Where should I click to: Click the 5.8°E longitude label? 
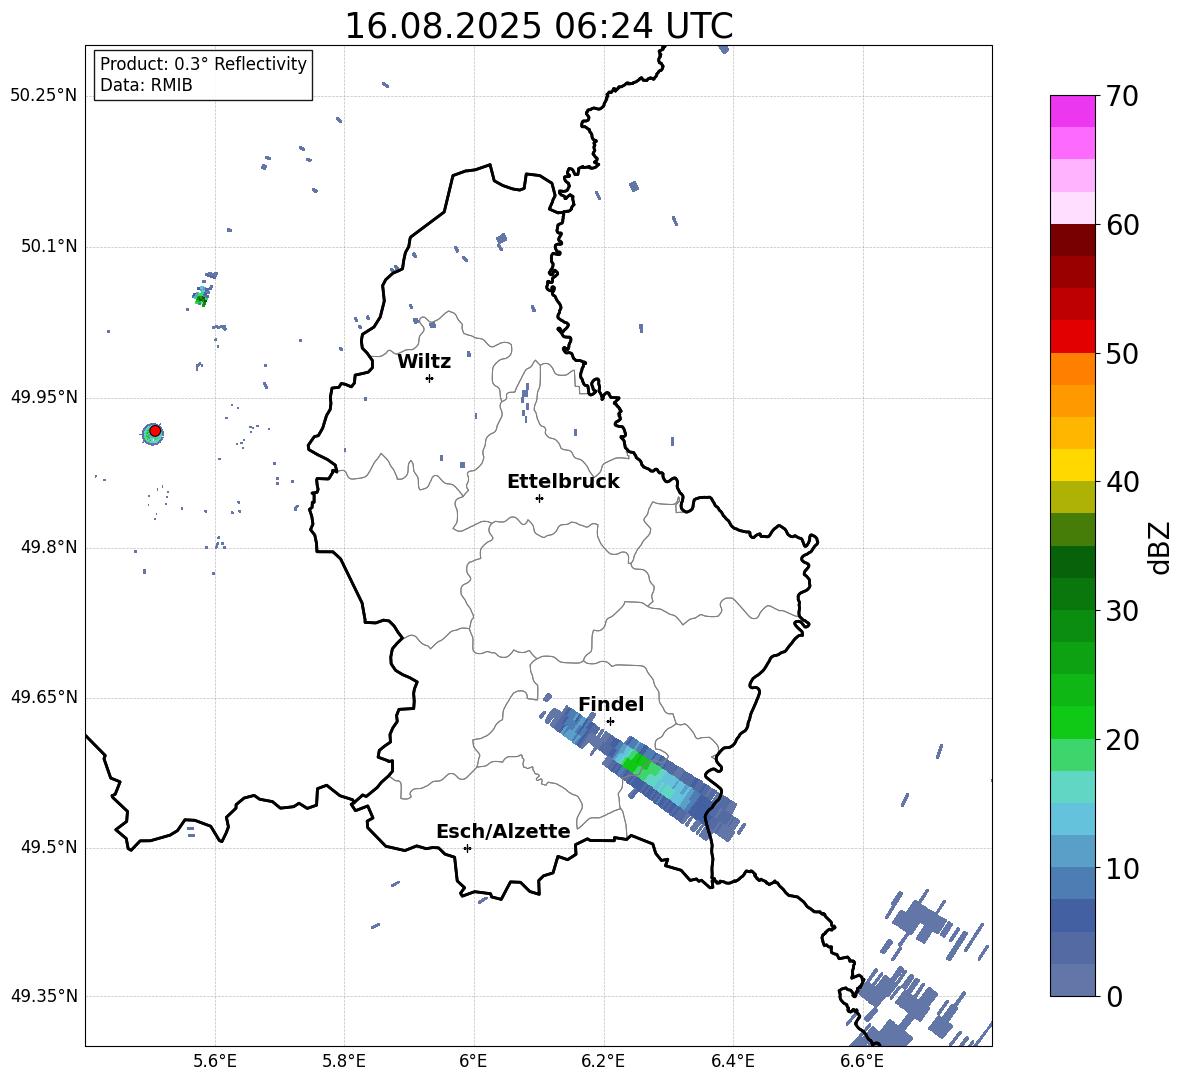pos(344,1061)
